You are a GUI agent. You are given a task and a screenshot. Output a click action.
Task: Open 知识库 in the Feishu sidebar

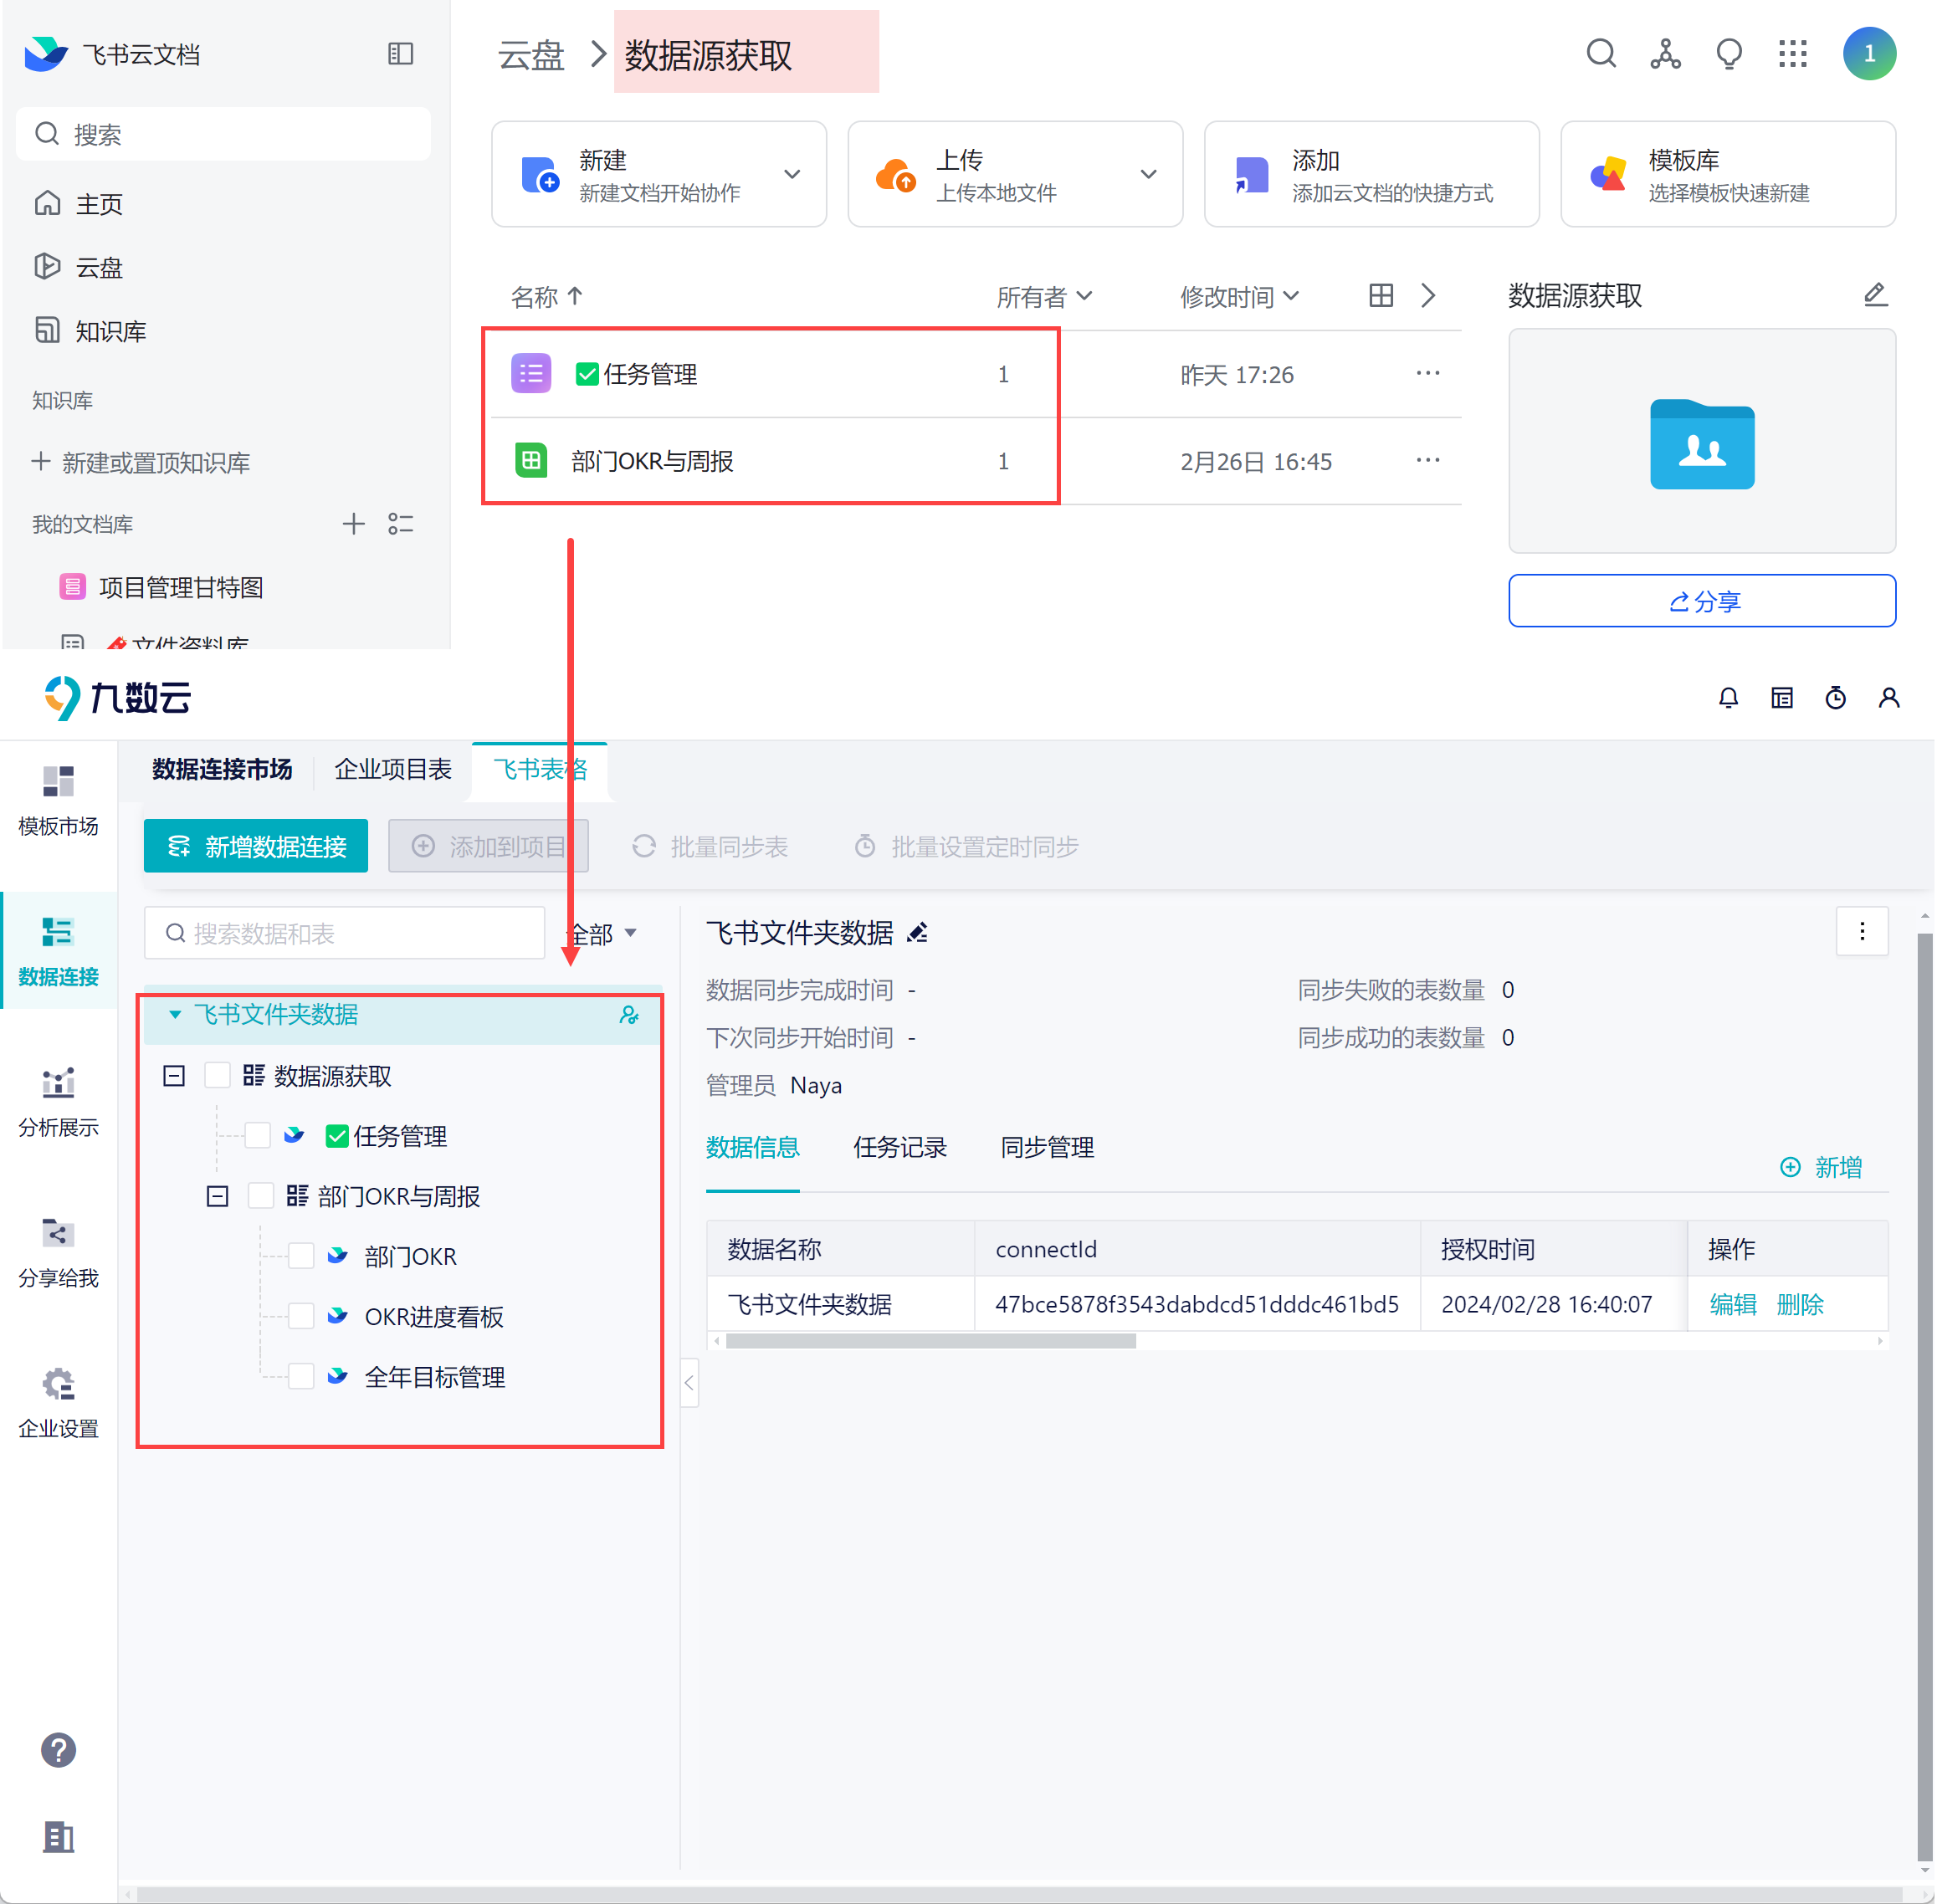click(x=90, y=331)
